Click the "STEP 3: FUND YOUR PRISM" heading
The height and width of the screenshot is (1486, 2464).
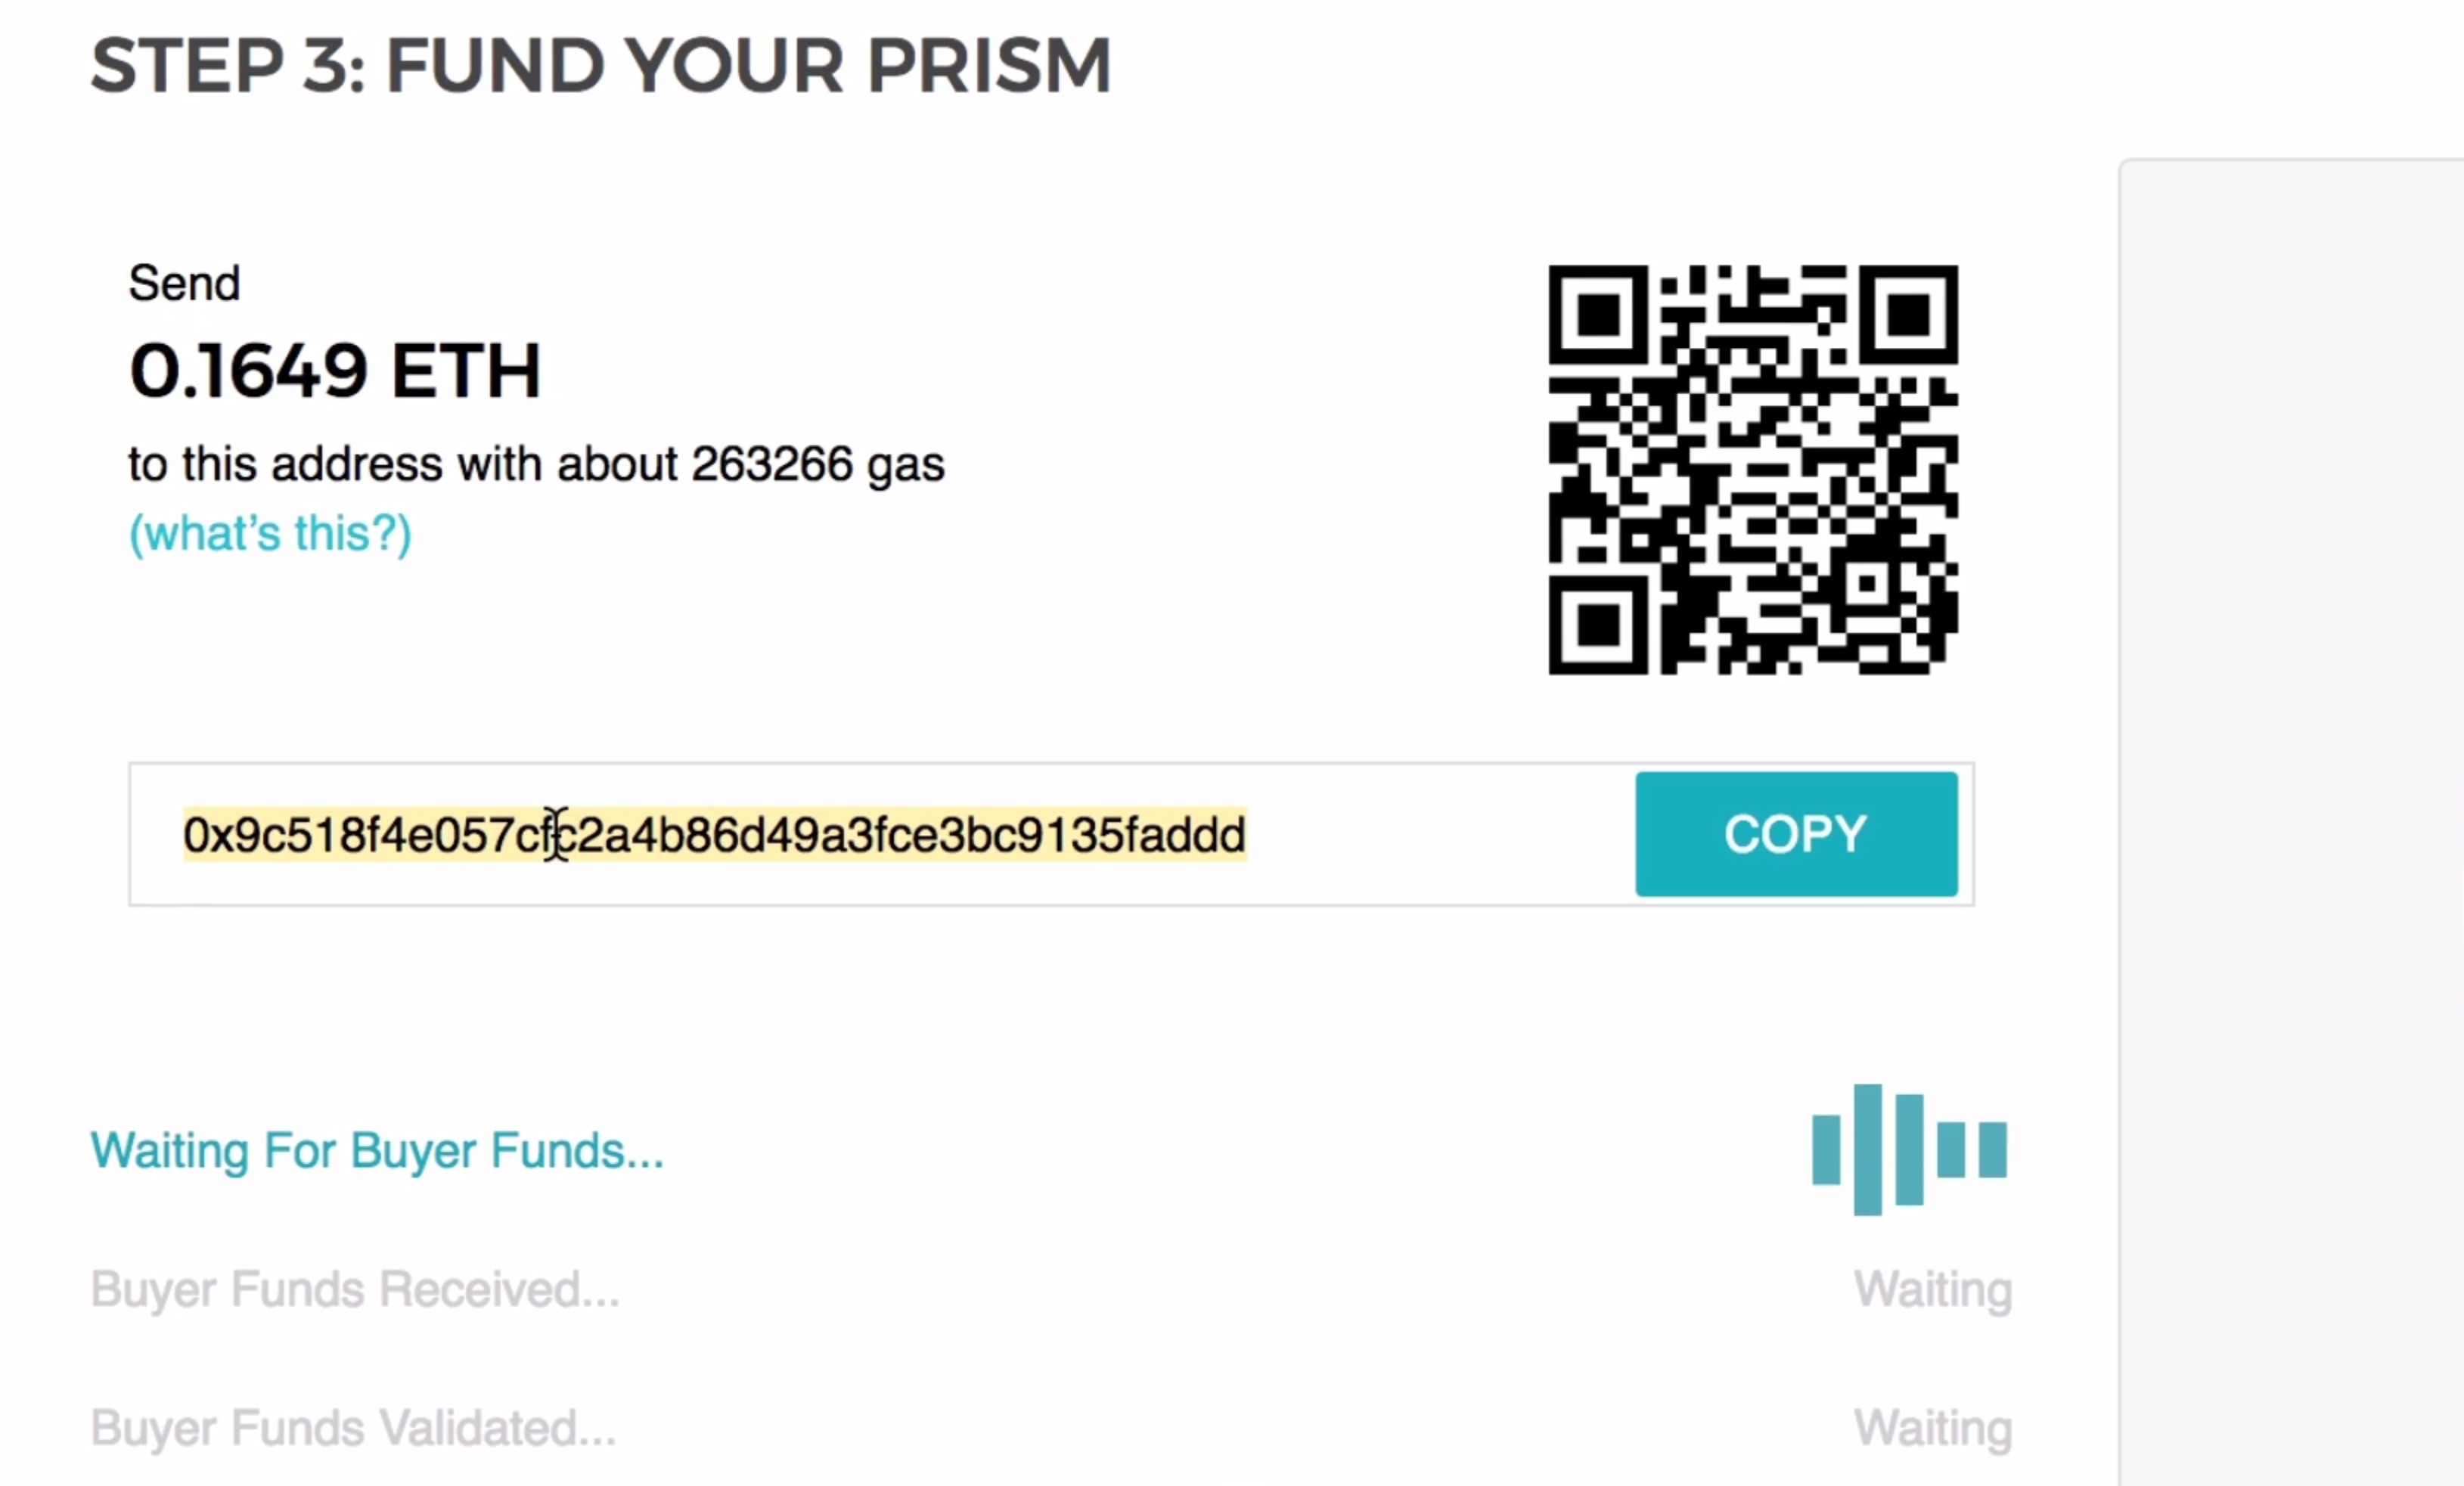[600, 66]
